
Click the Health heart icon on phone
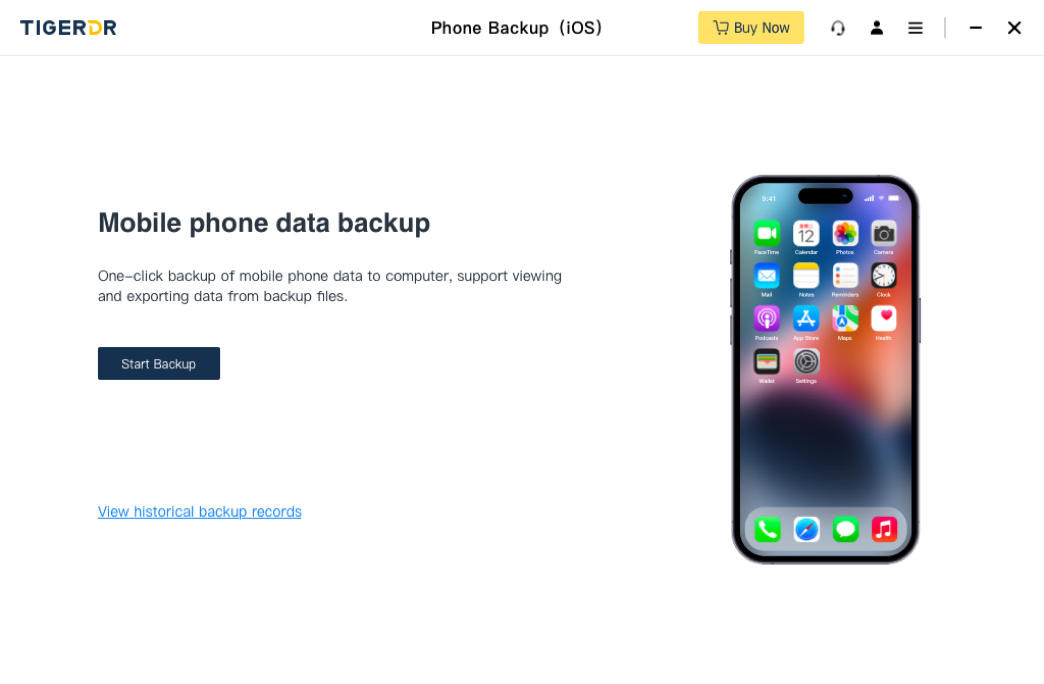[884, 319]
